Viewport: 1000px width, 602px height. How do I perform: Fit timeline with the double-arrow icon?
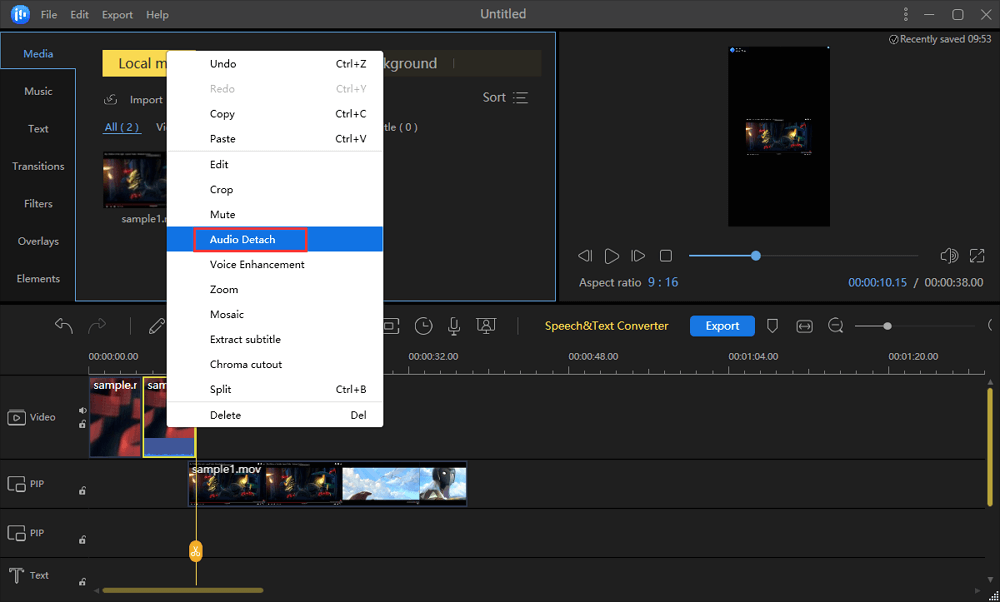pyautogui.click(x=805, y=326)
